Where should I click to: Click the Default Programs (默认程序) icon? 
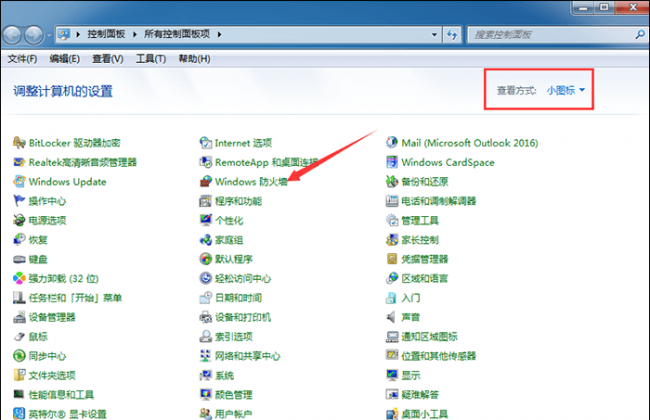(x=206, y=259)
